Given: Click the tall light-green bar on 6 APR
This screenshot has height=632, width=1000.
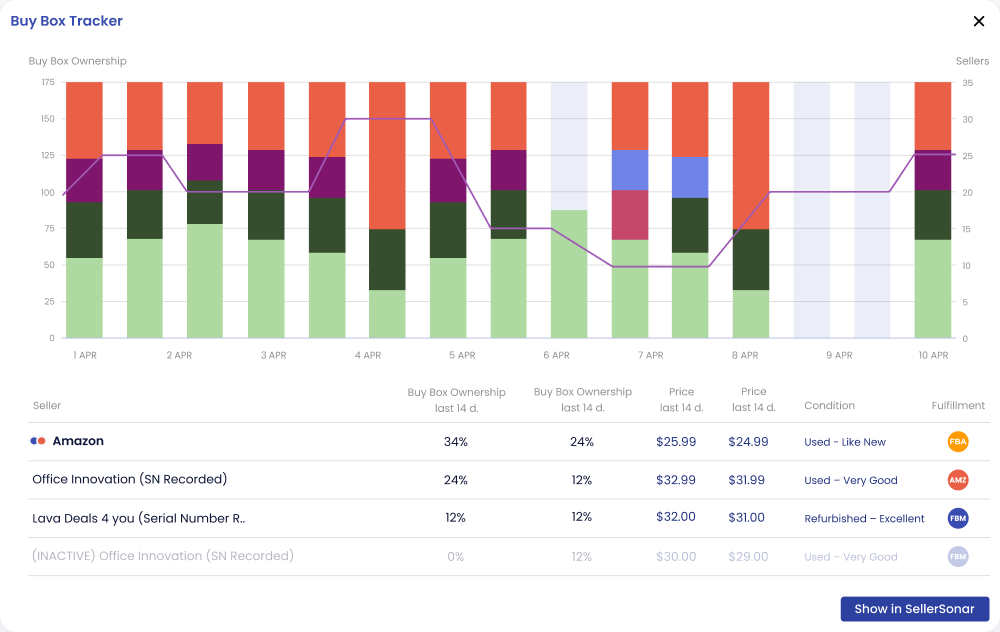Looking at the screenshot, I should 569,274.
